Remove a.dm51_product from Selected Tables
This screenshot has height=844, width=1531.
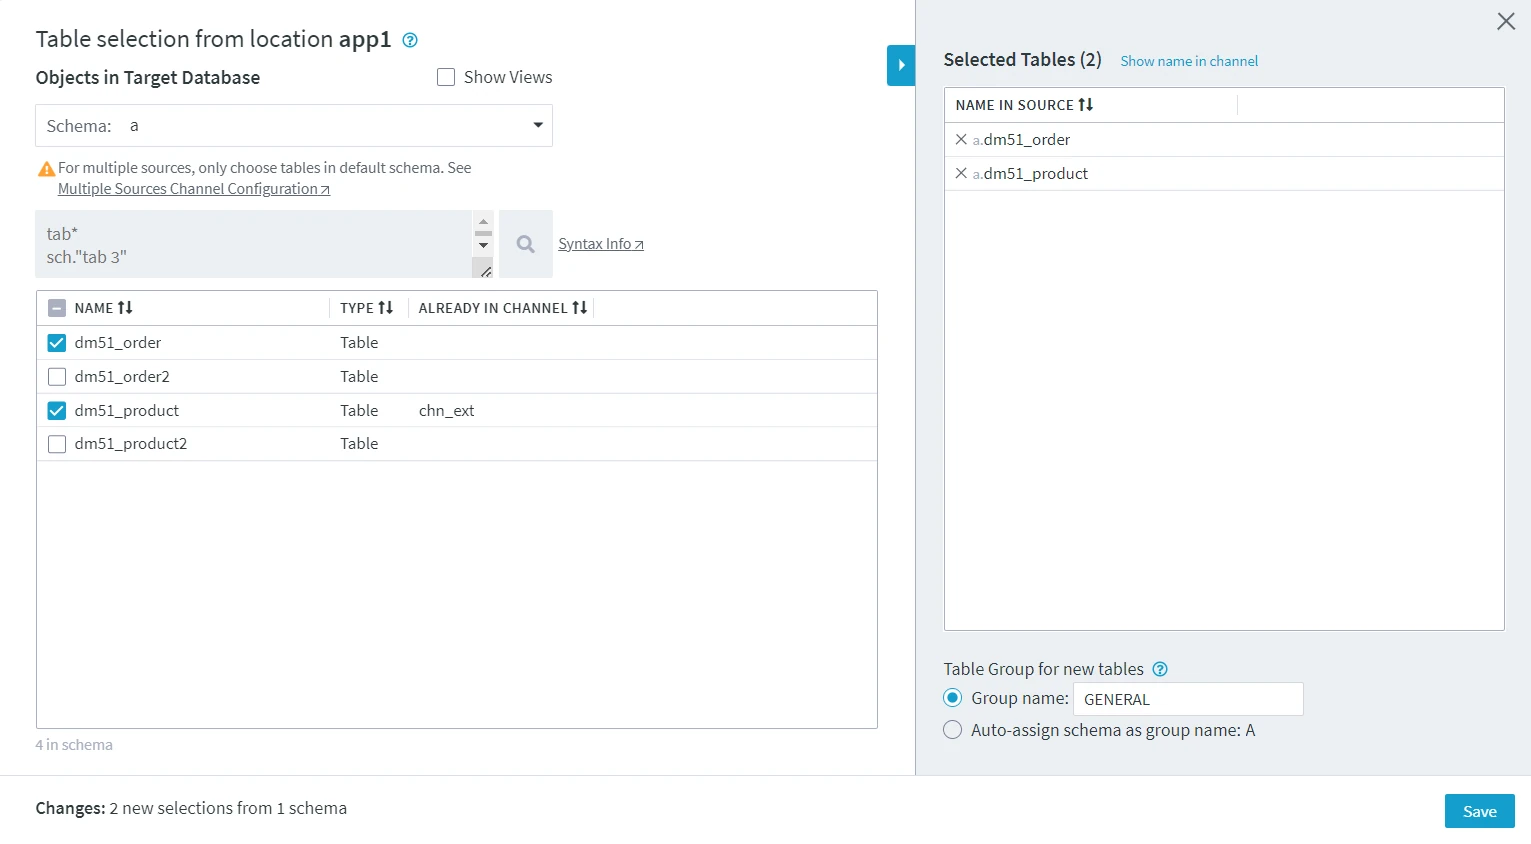[x=960, y=173]
